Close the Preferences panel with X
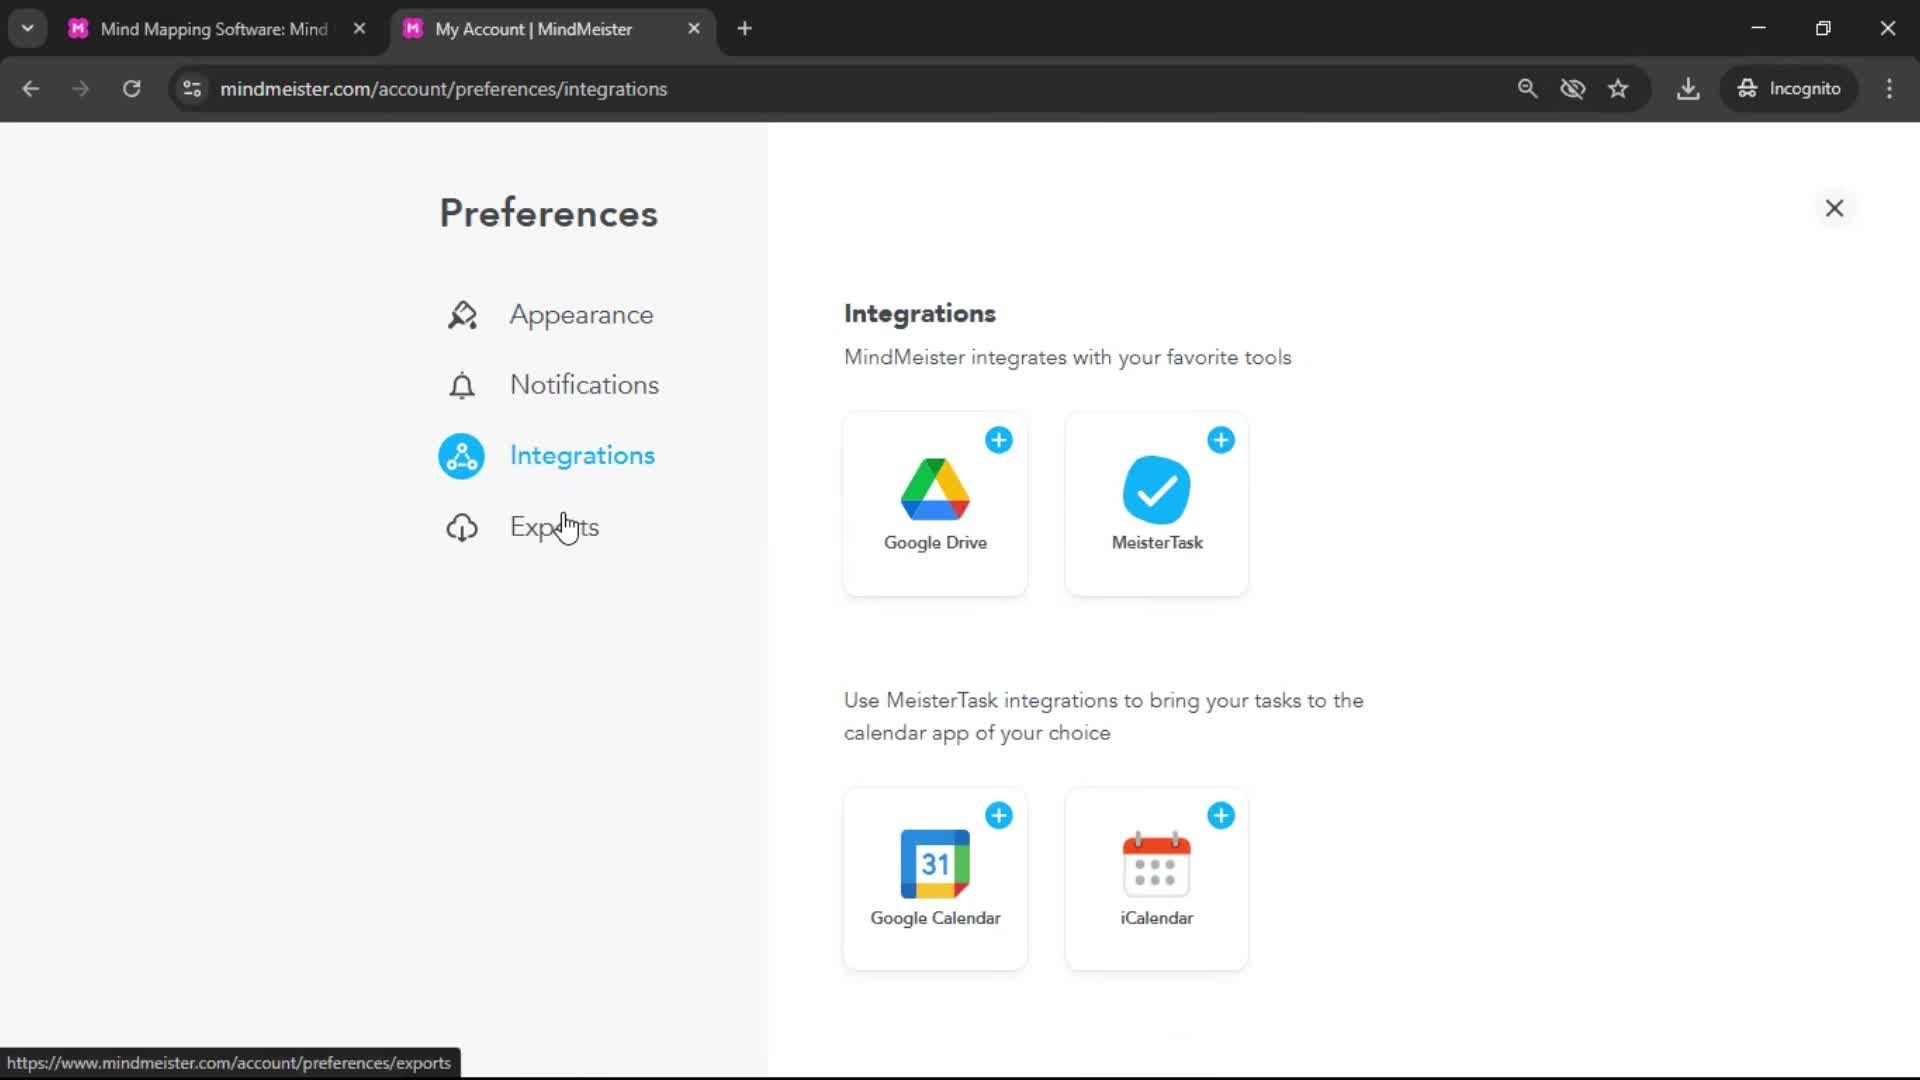This screenshot has height=1080, width=1920. click(x=1834, y=208)
